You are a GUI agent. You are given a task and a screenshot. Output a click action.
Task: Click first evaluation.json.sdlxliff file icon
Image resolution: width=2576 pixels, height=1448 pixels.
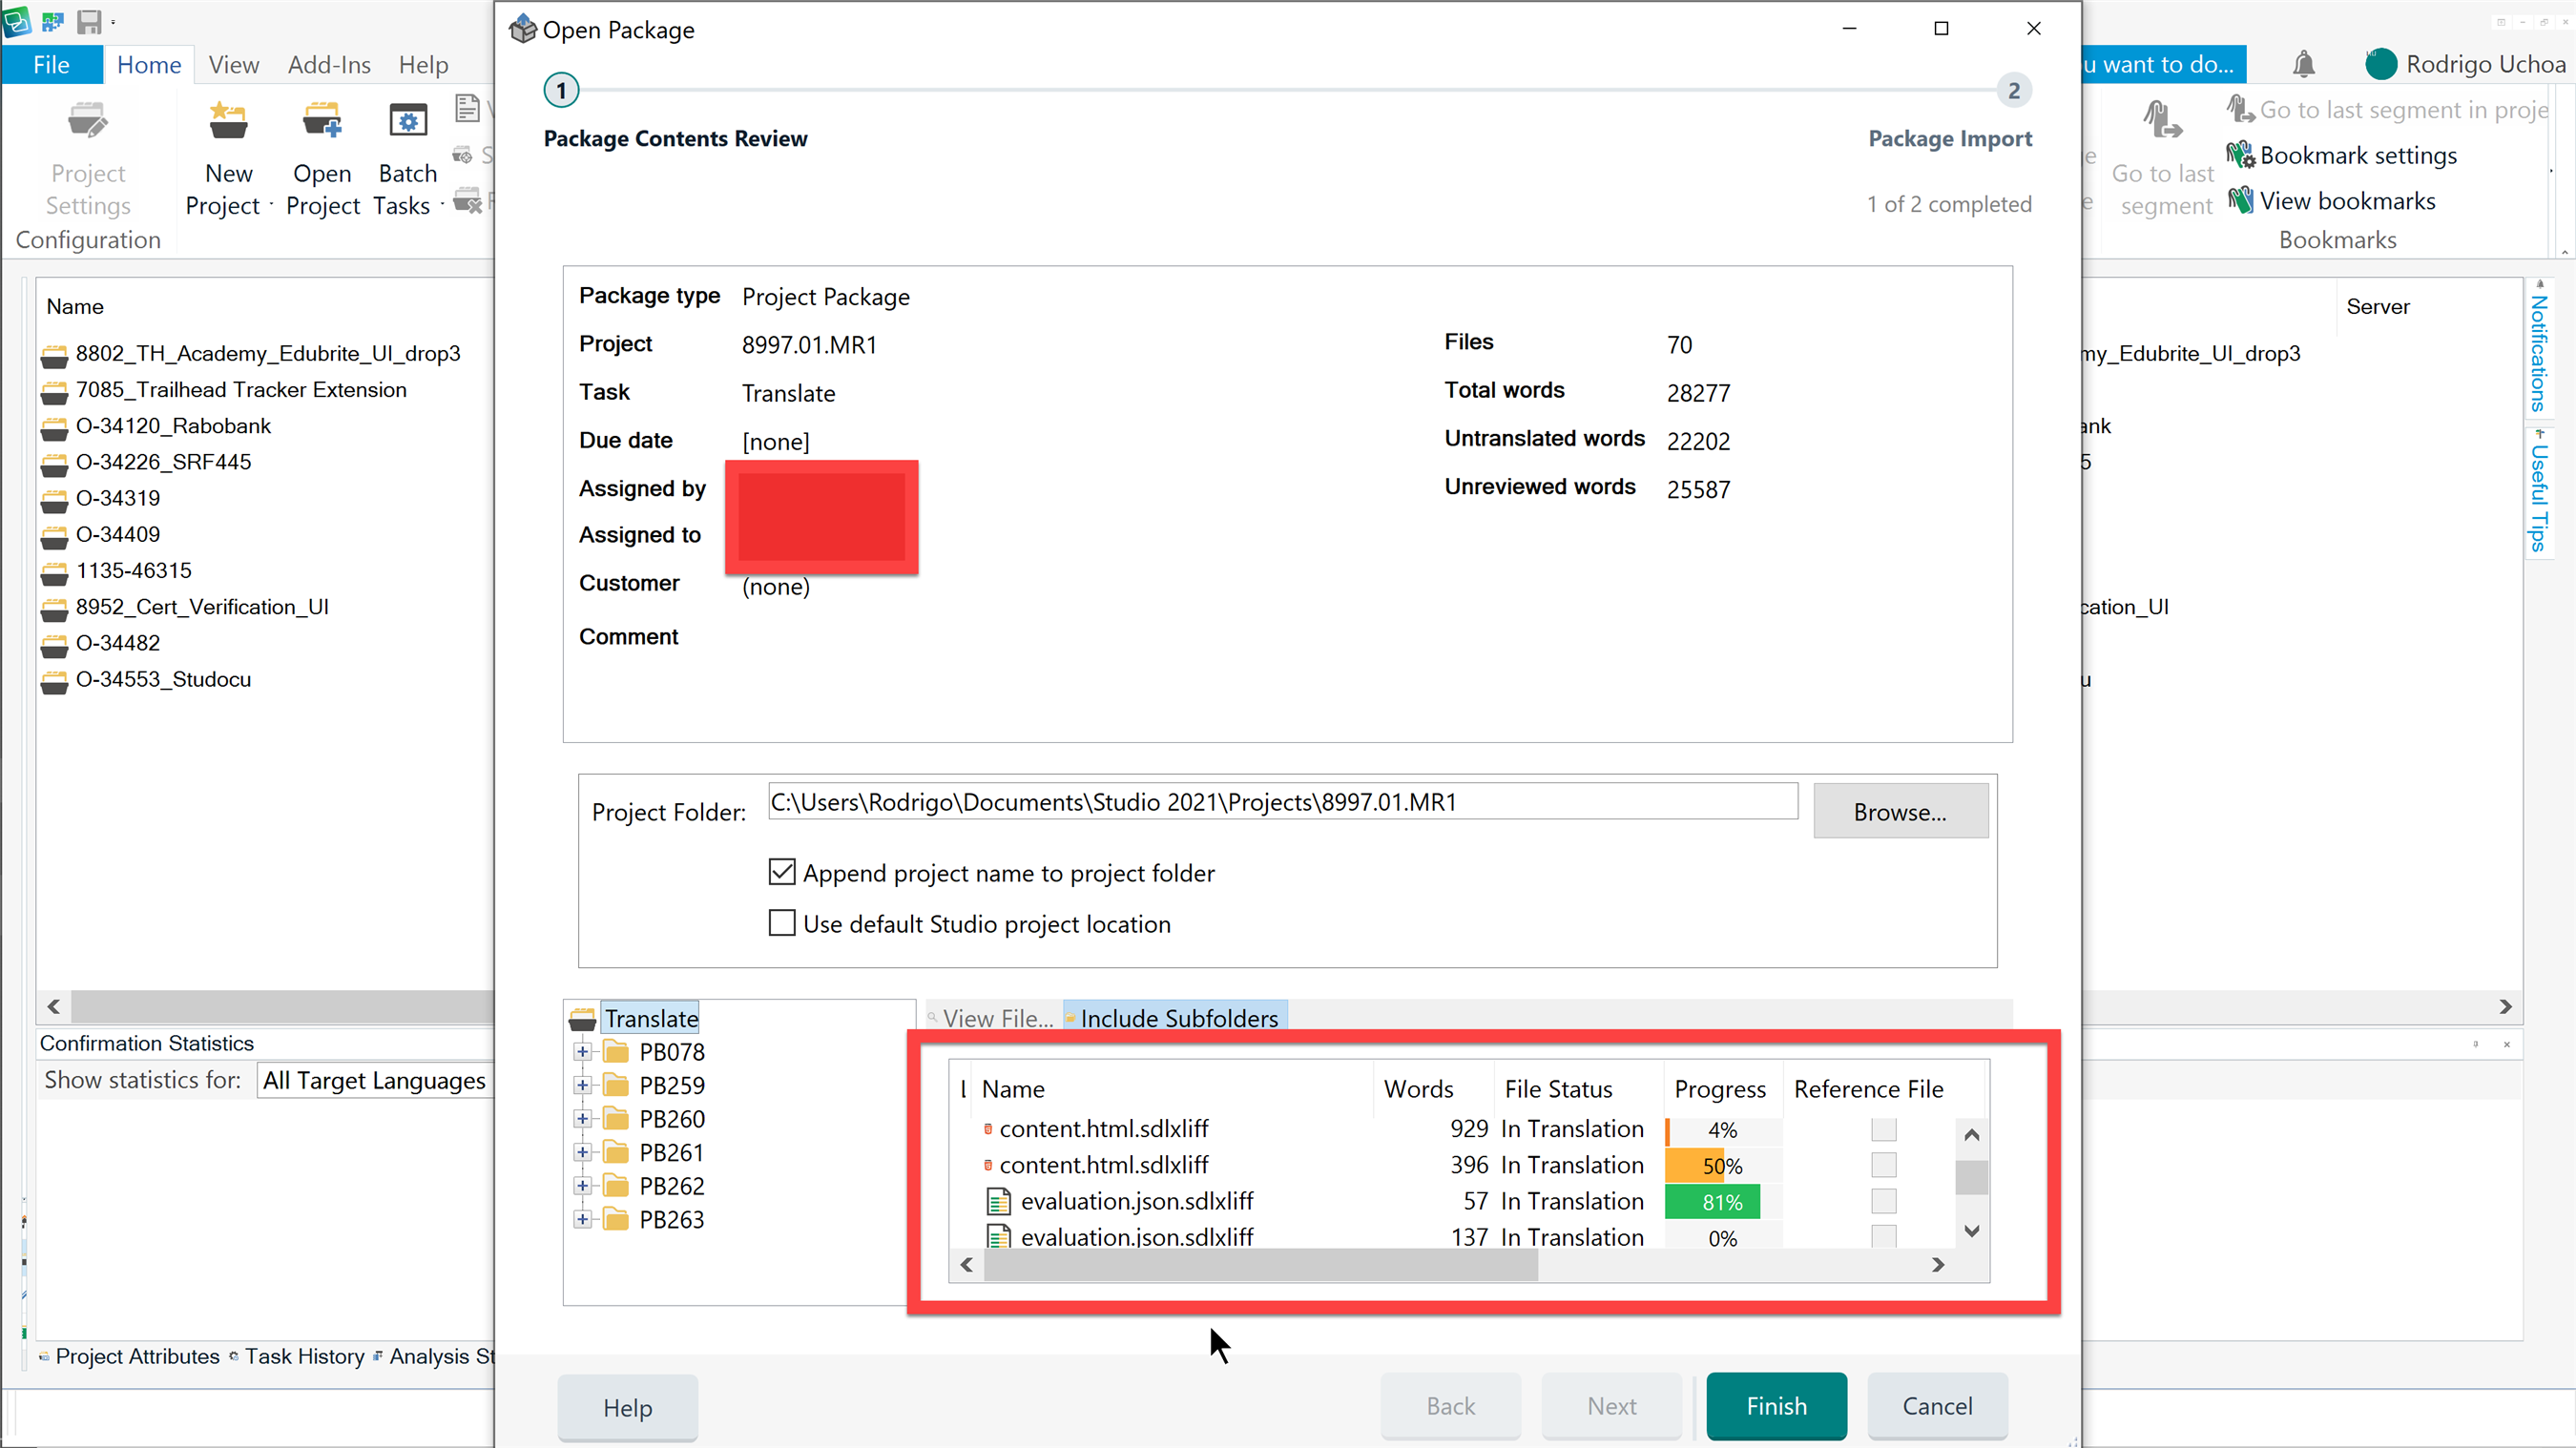coord(998,1201)
